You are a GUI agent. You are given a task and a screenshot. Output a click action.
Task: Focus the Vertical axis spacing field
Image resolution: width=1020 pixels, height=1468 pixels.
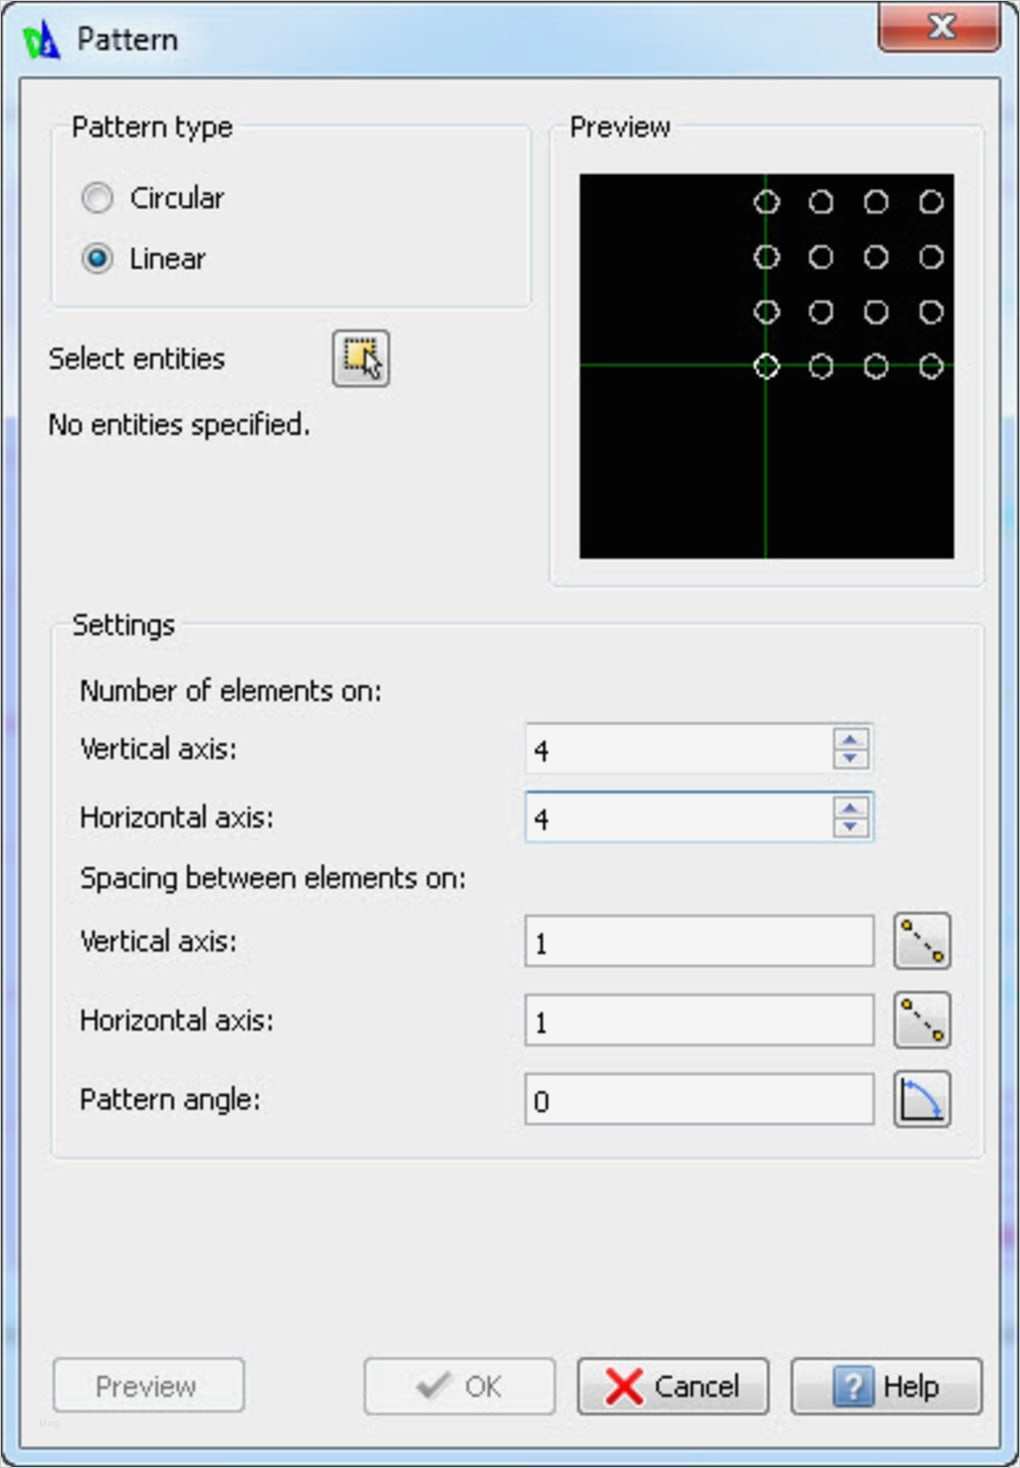[x=698, y=942]
